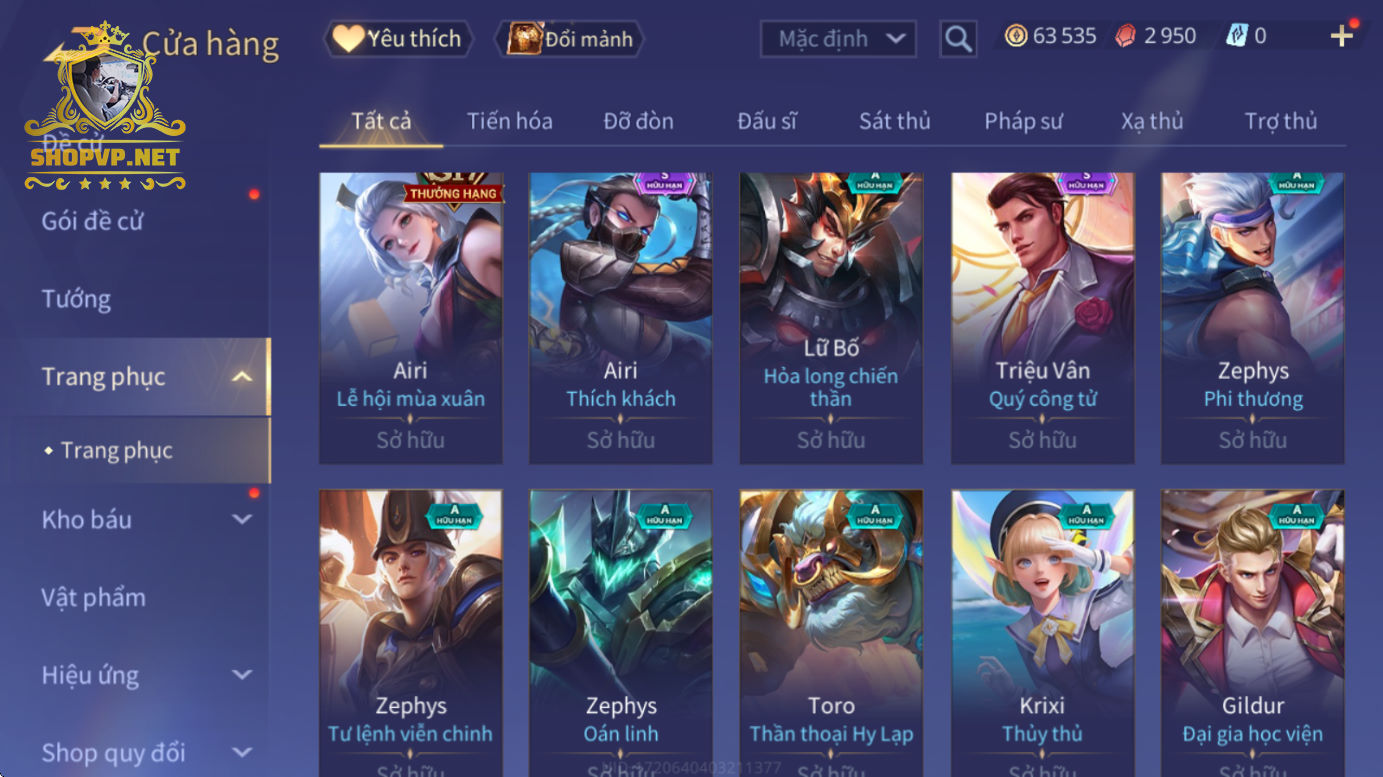Click the SHOPVP.NET crest logo

pyautogui.click(x=105, y=105)
